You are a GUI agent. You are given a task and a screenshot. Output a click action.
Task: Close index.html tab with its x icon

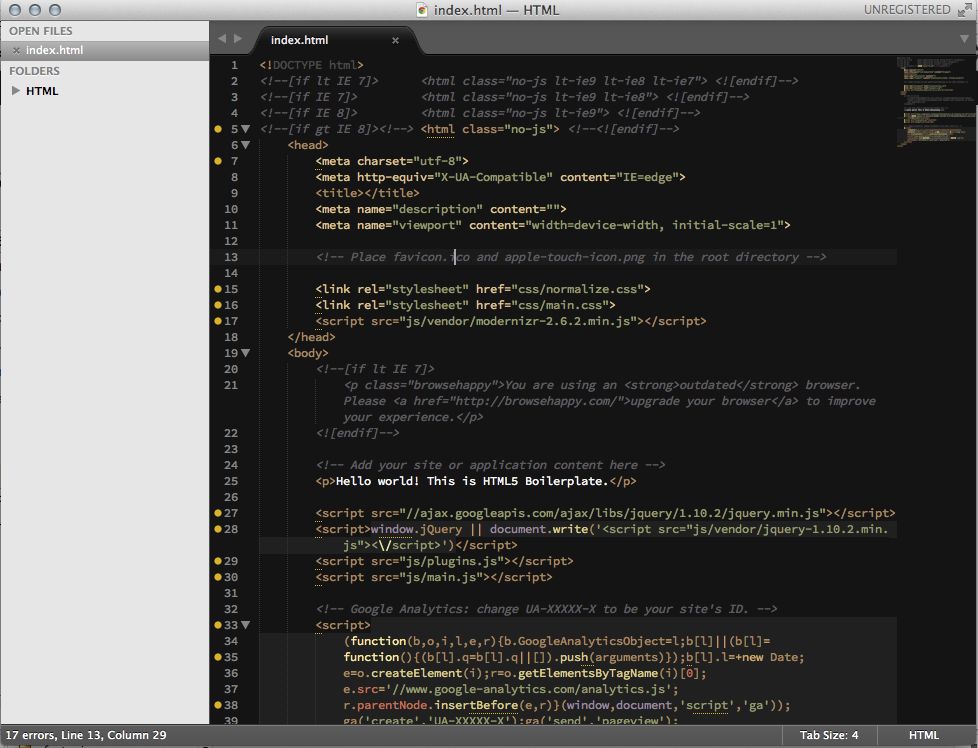(x=395, y=40)
